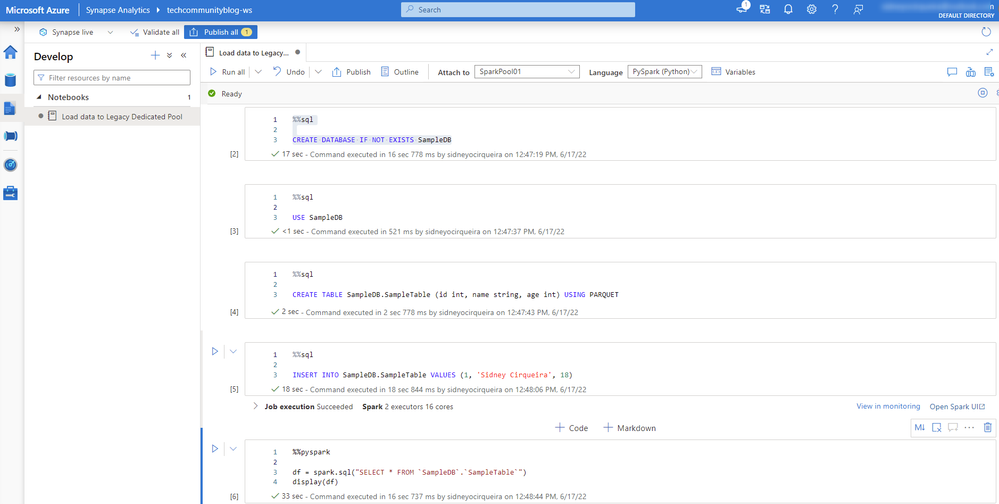
Task: Add a new Markdown cell
Action: point(629,428)
